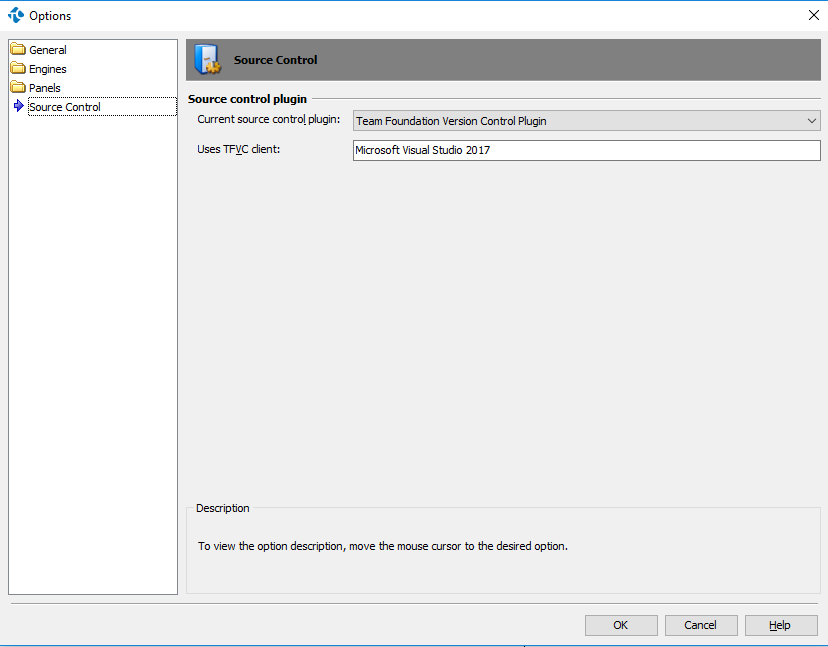The image size is (828, 647).
Task: Click the Uses TFVC client field
Action: [x=586, y=151]
